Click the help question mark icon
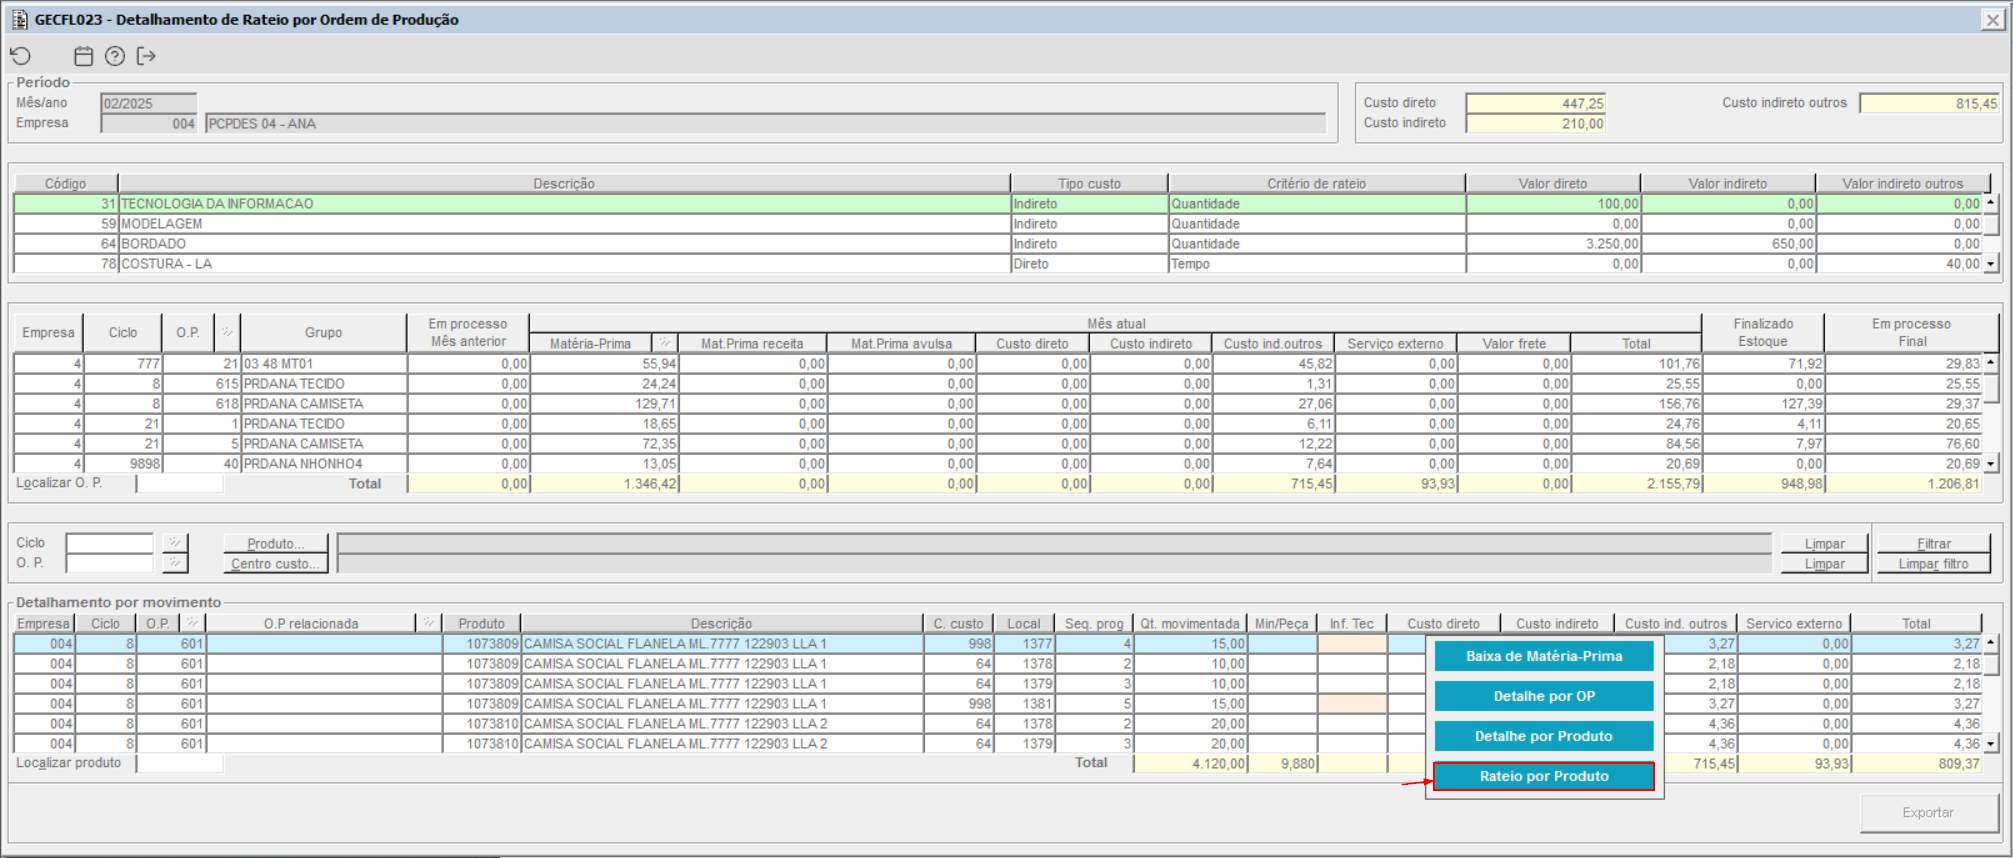Image resolution: width=2013 pixels, height=858 pixels. pos(115,56)
